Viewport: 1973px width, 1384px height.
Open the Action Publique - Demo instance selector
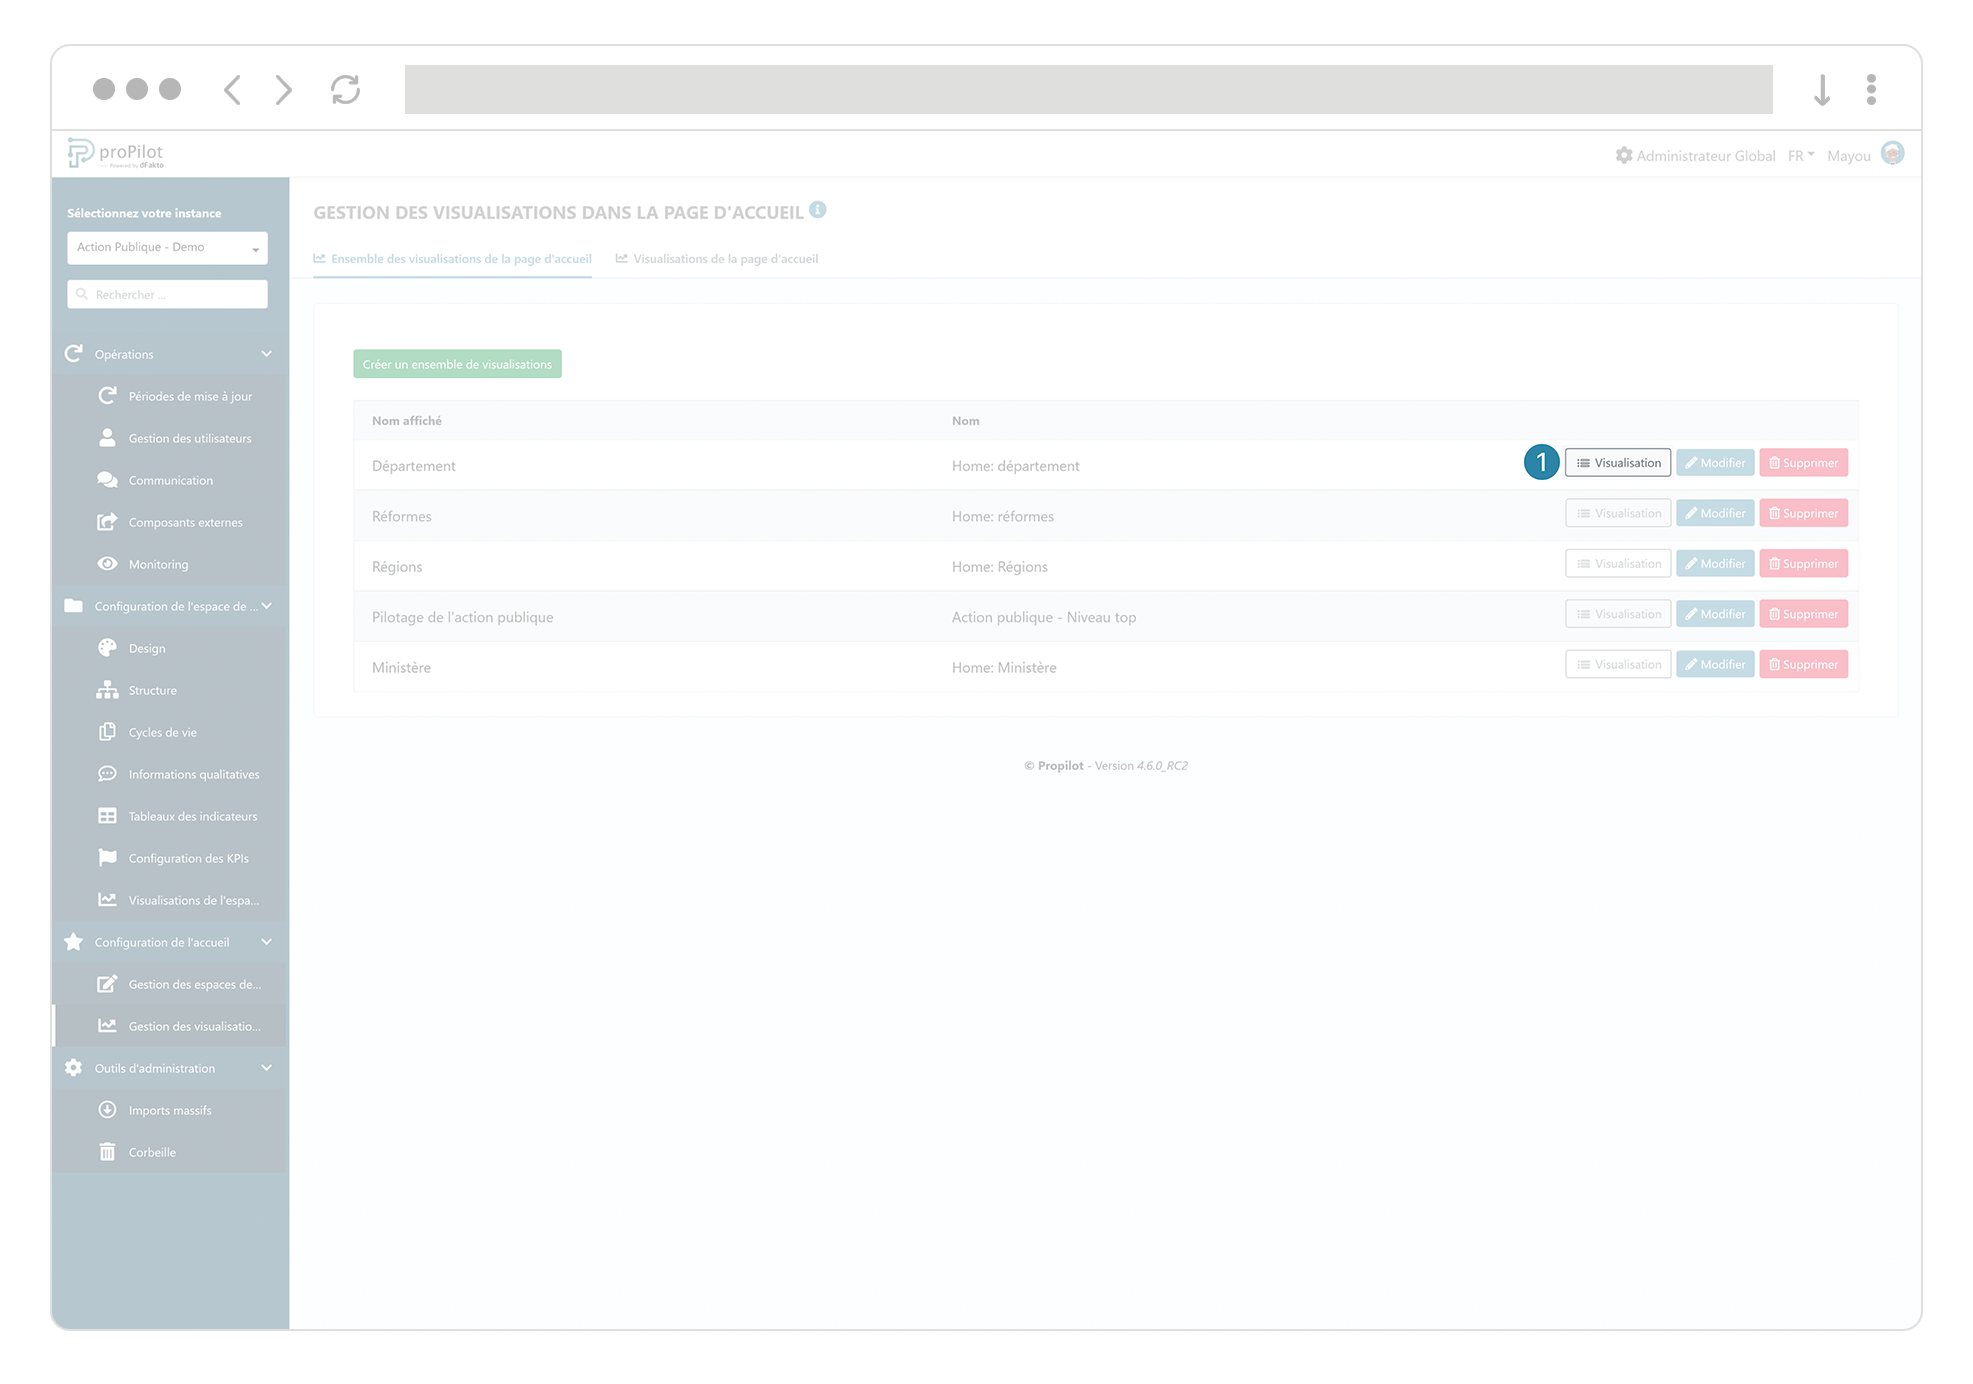[166, 247]
